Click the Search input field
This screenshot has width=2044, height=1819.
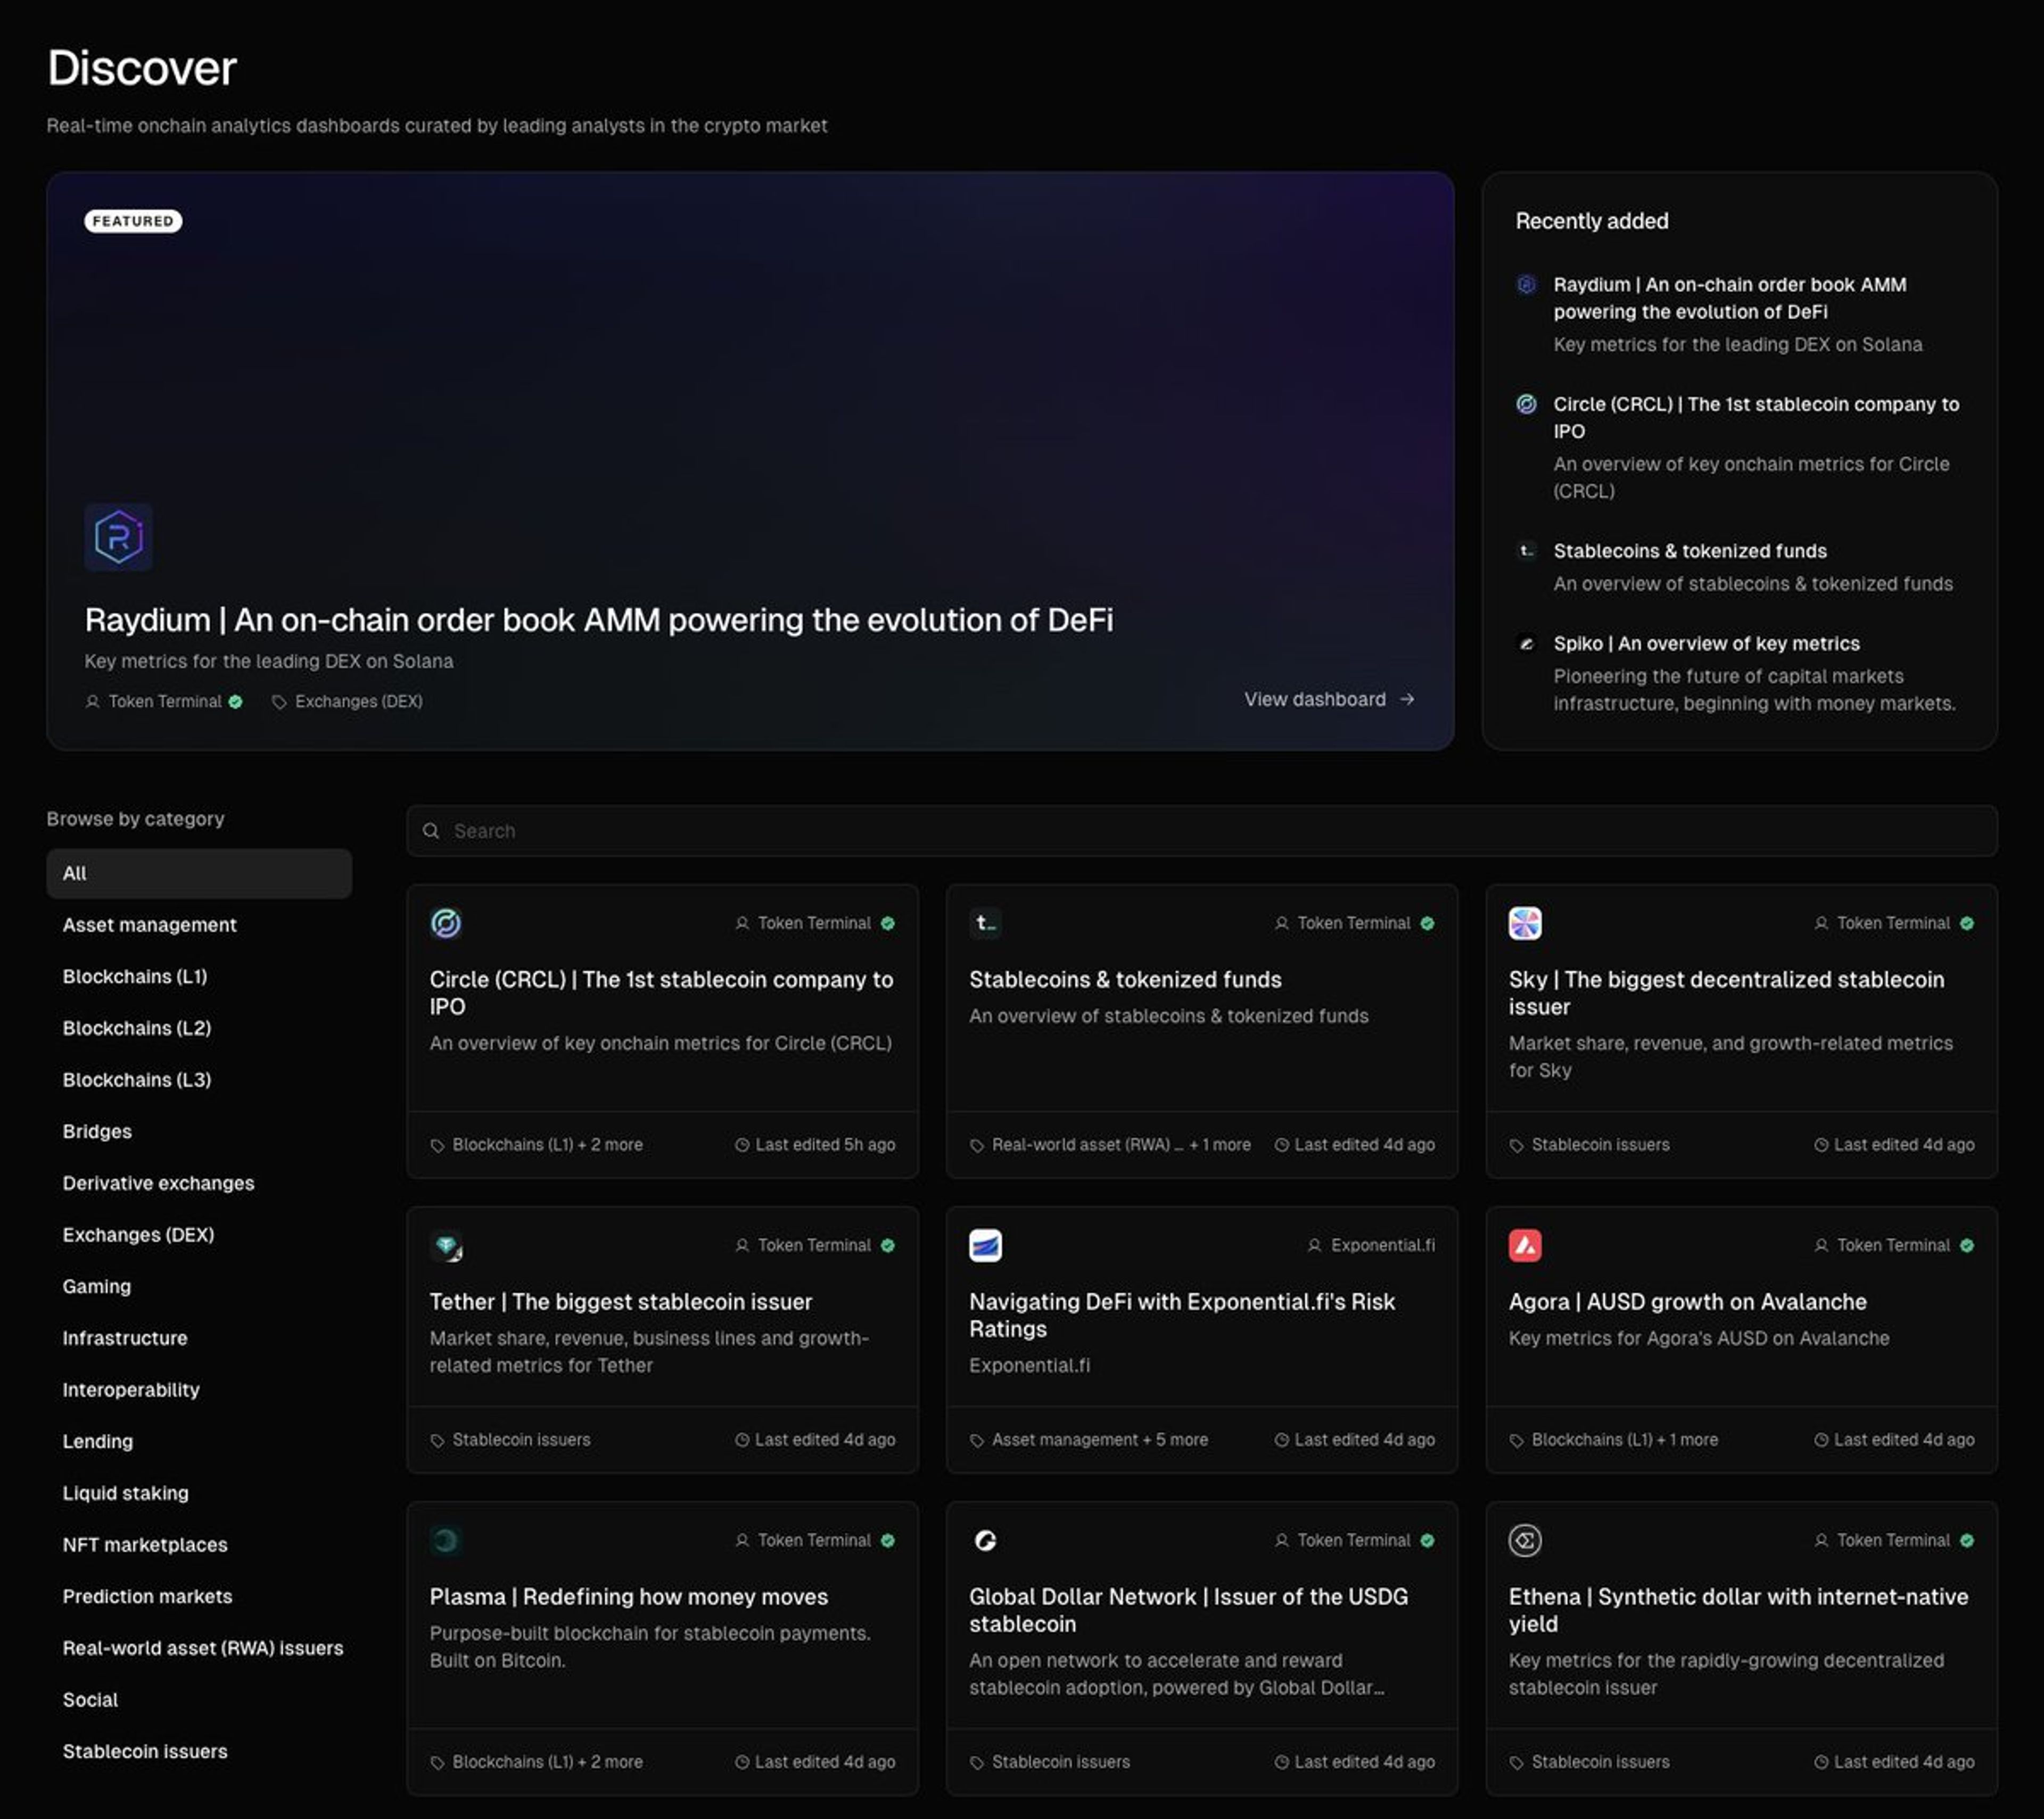(1202, 831)
